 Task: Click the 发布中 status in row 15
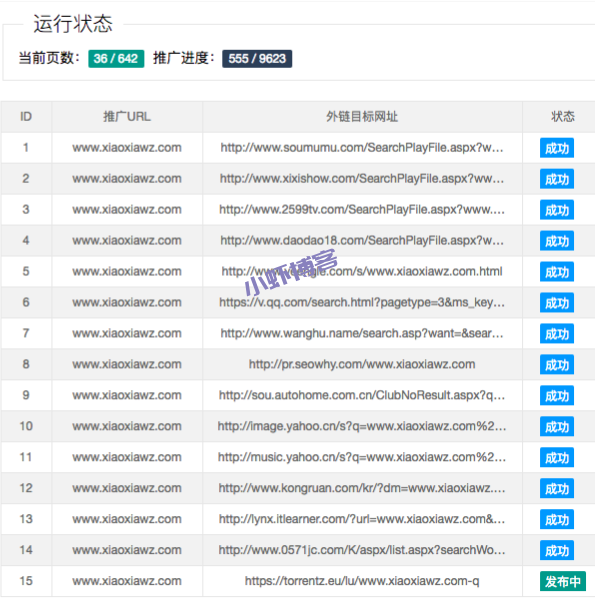[x=563, y=581]
